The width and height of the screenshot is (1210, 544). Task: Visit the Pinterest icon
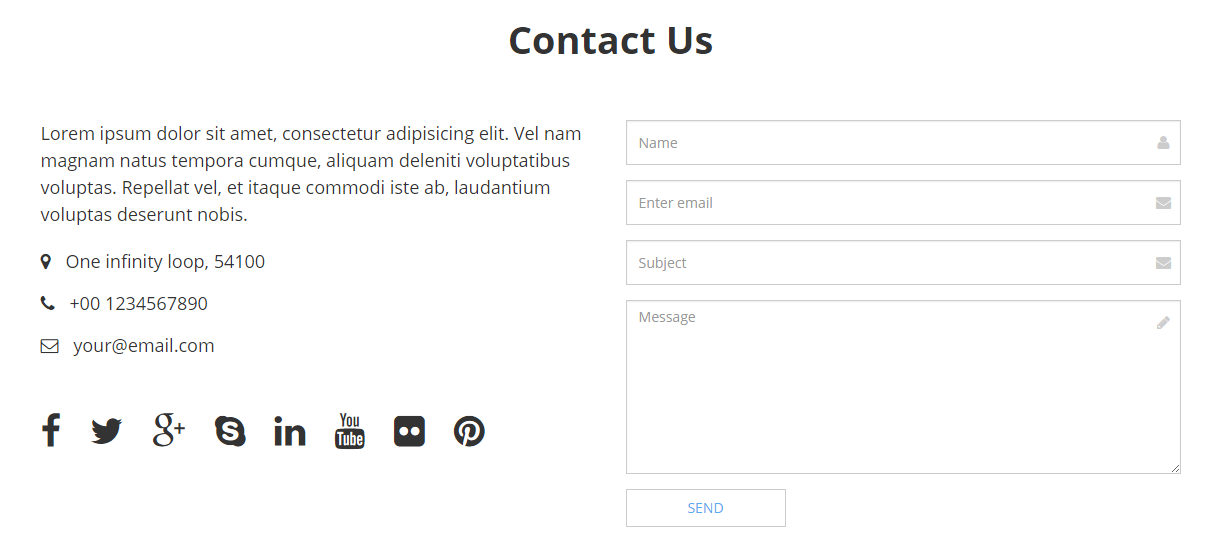point(470,431)
